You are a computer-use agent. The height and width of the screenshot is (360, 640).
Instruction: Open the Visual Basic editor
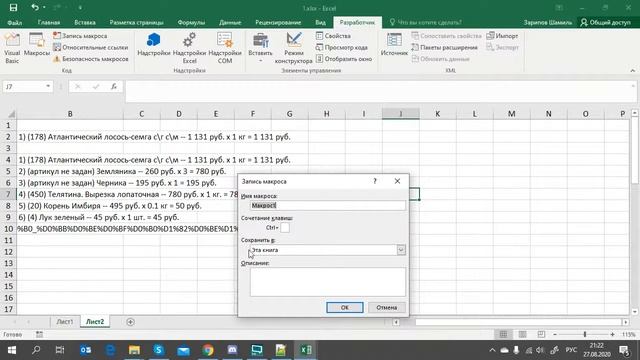(12, 48)
